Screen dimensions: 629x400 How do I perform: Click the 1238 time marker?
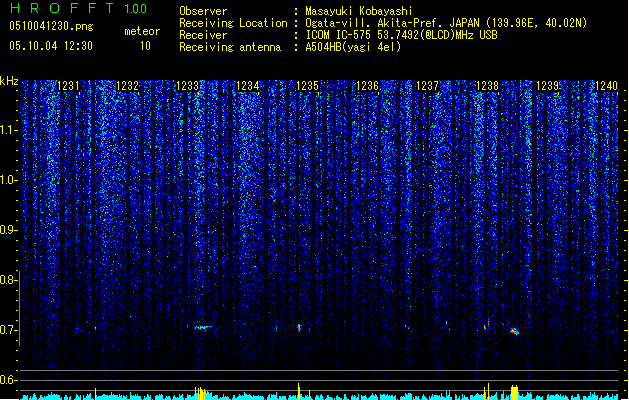487,86
